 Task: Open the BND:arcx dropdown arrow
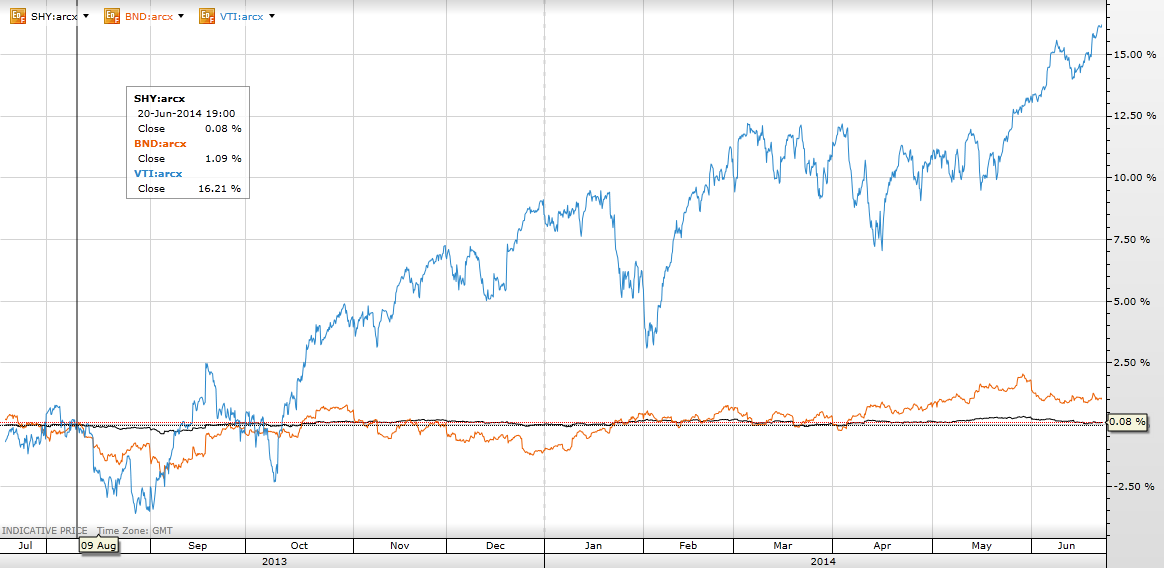pyautogui.click(x=180, y=16)
